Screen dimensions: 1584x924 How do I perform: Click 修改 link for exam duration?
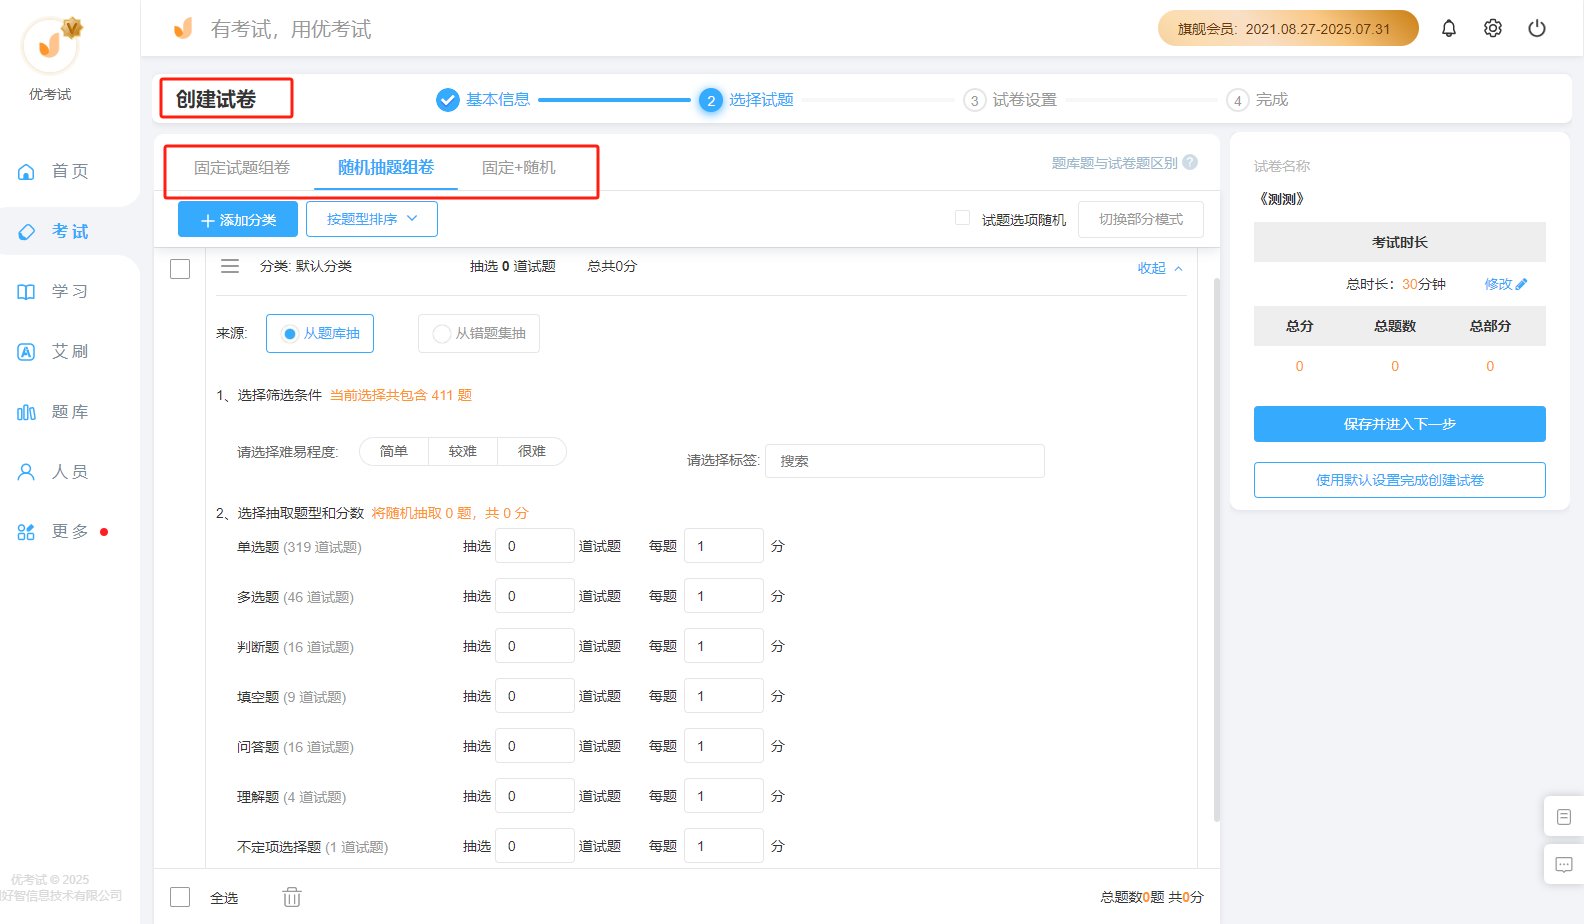1498,284
